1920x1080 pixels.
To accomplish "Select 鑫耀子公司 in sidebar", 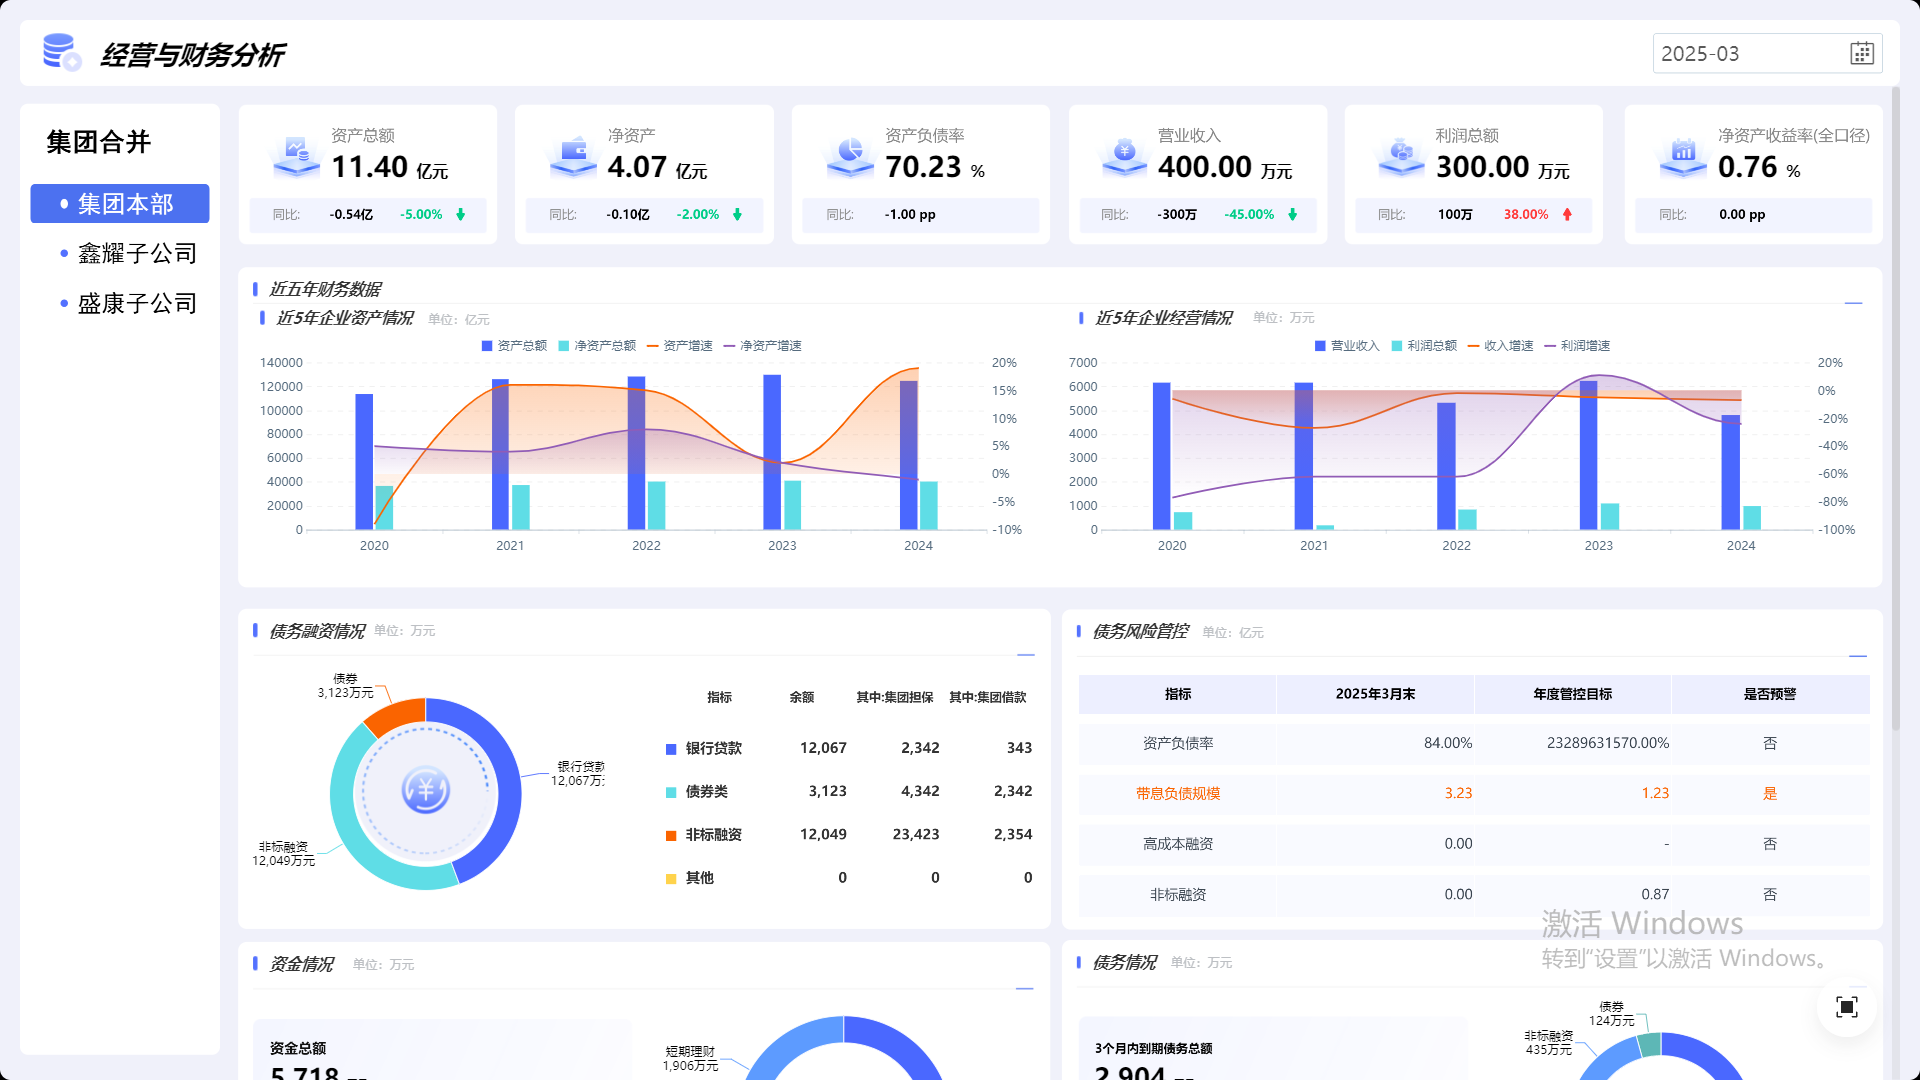I will (x=137, y=254).
